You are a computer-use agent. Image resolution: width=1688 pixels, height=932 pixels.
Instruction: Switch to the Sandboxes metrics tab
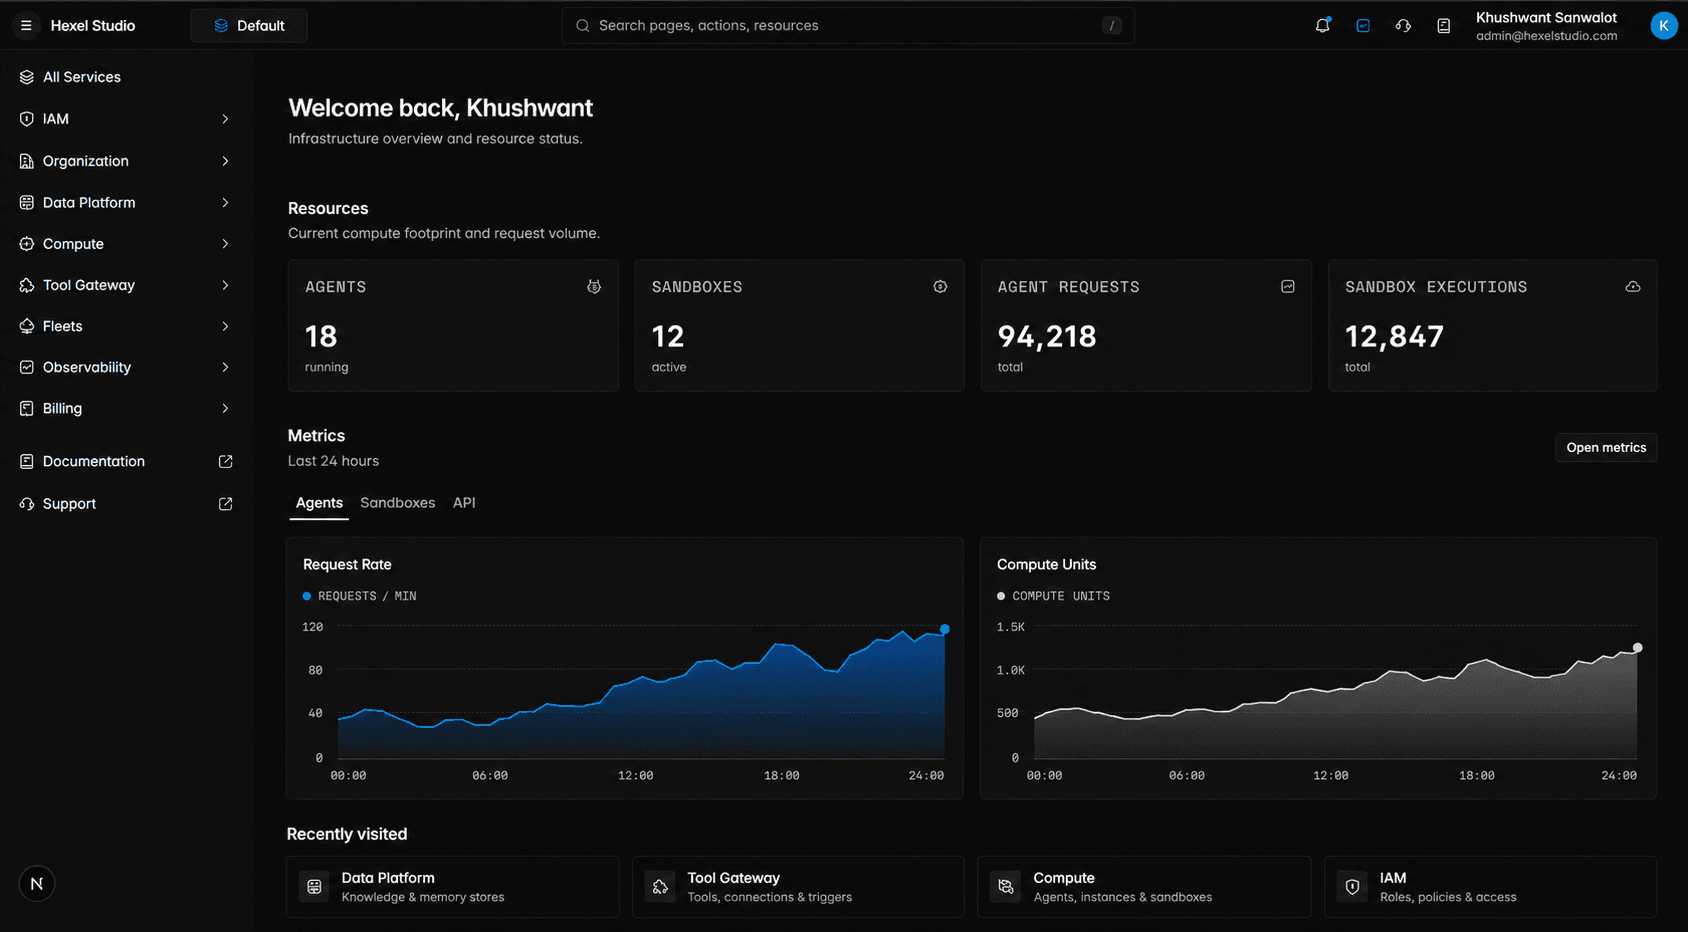point(398,503)
